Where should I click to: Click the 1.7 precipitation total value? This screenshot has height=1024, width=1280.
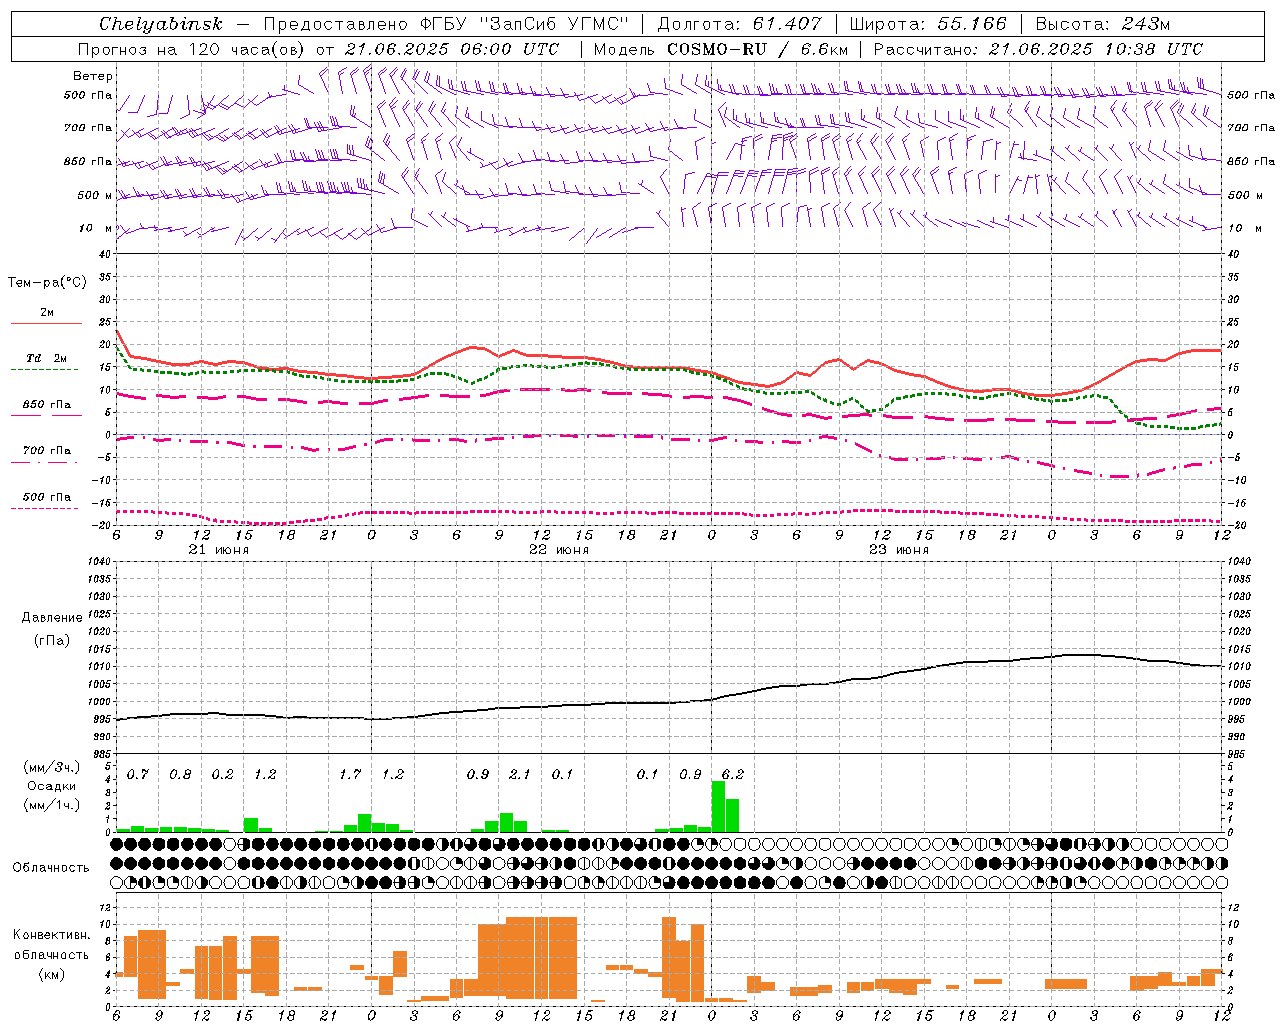pos(350,774)
